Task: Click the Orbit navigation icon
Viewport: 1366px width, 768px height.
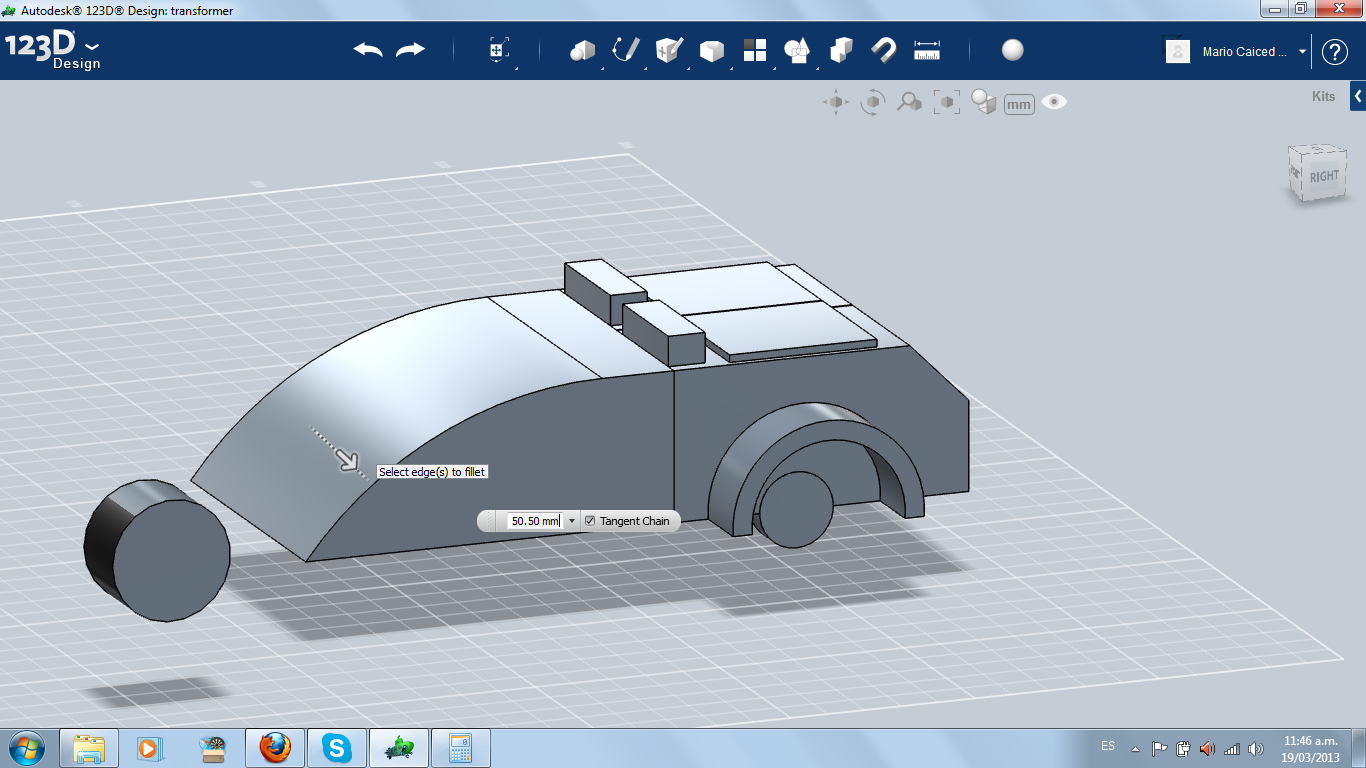Action: 873,102
